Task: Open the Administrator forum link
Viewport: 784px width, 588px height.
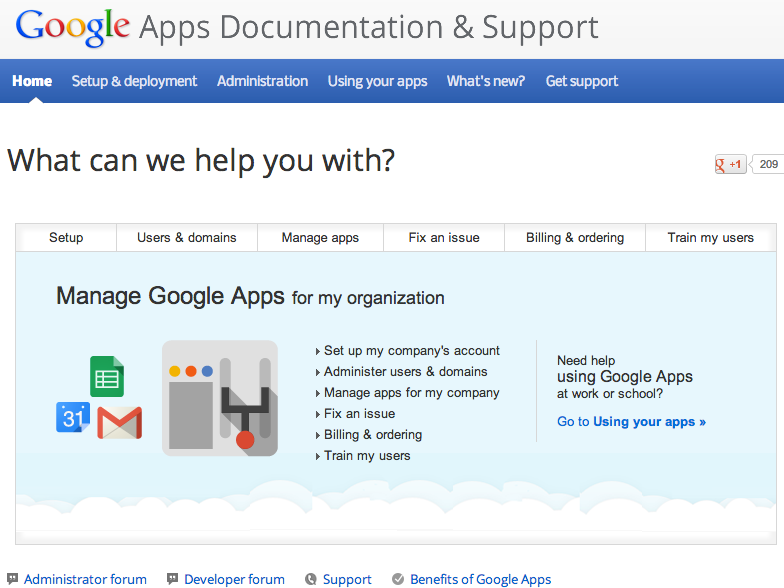Action: pos(86,579)
